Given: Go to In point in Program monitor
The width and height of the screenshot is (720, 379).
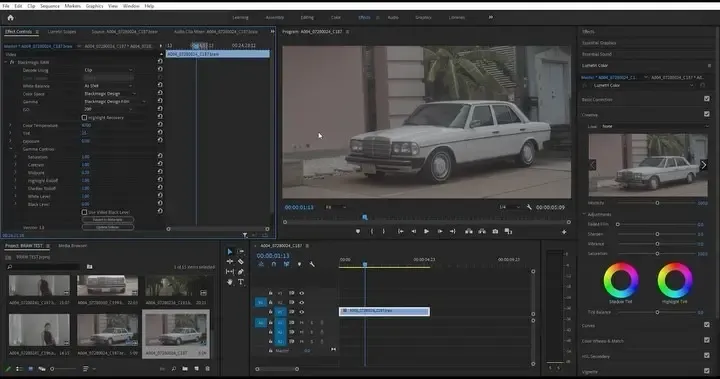Looking at the screenshot, I should 400,232.
